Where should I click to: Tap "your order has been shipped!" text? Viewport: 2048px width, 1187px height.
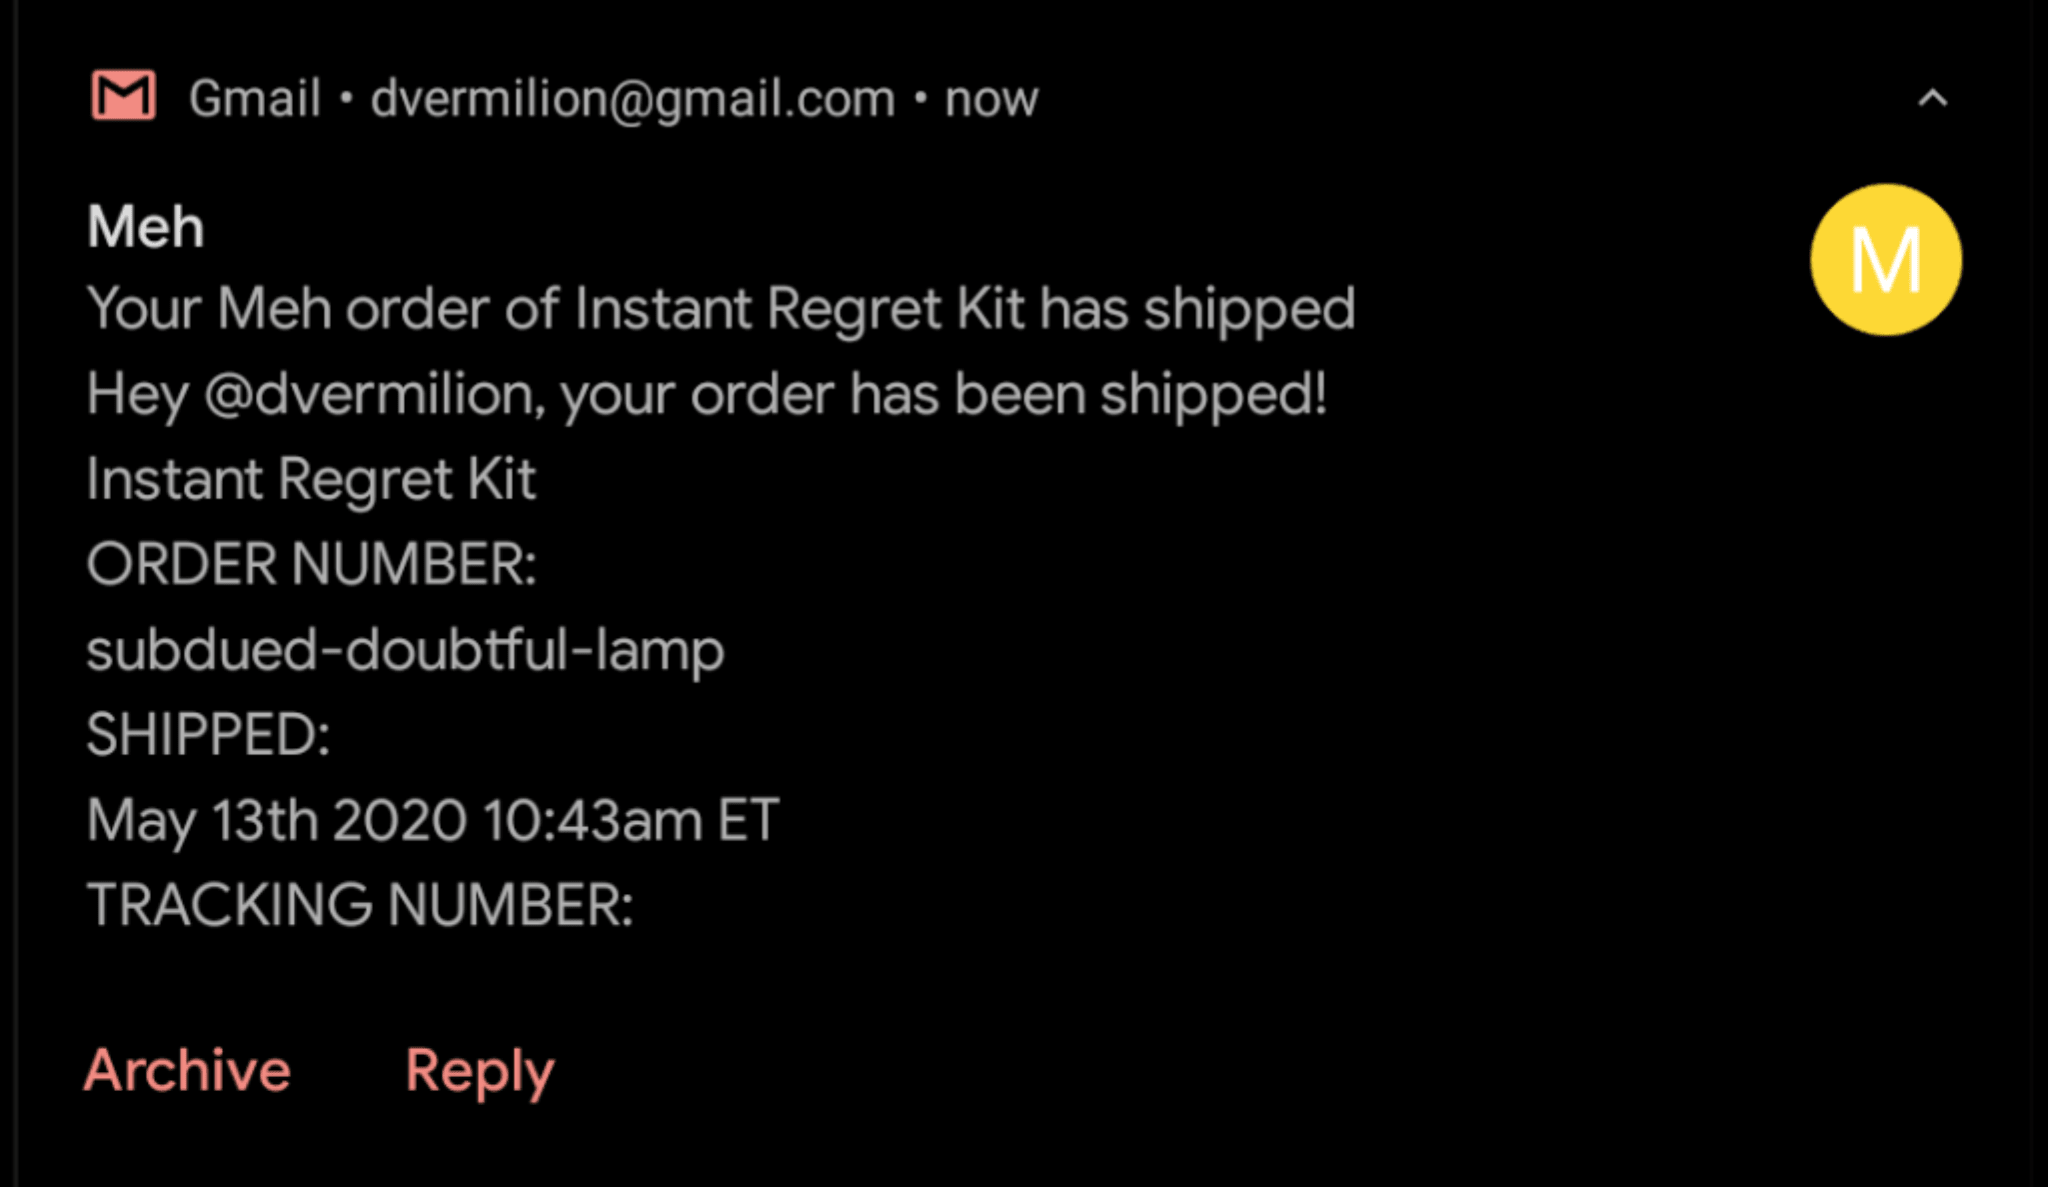943,393
